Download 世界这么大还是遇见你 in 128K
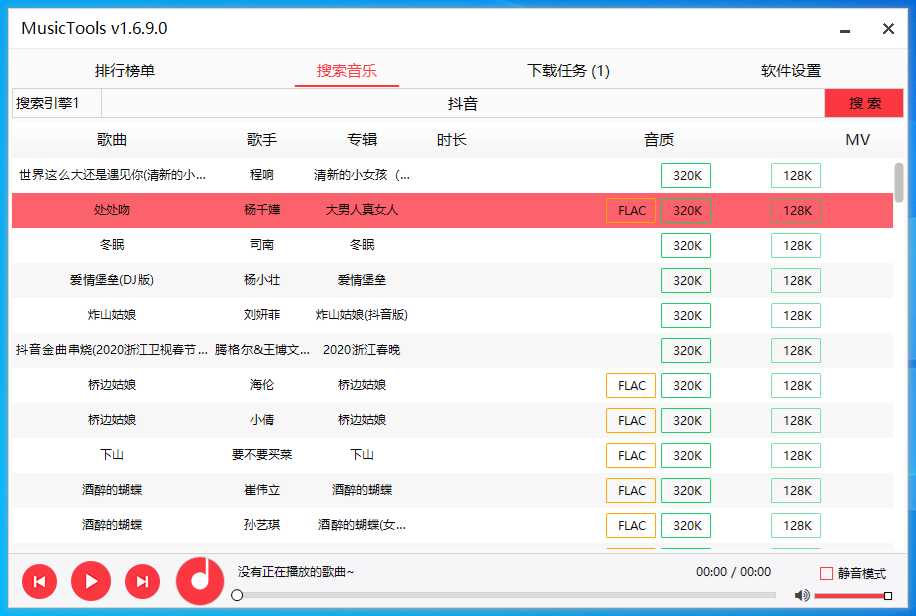 (796, 175)
